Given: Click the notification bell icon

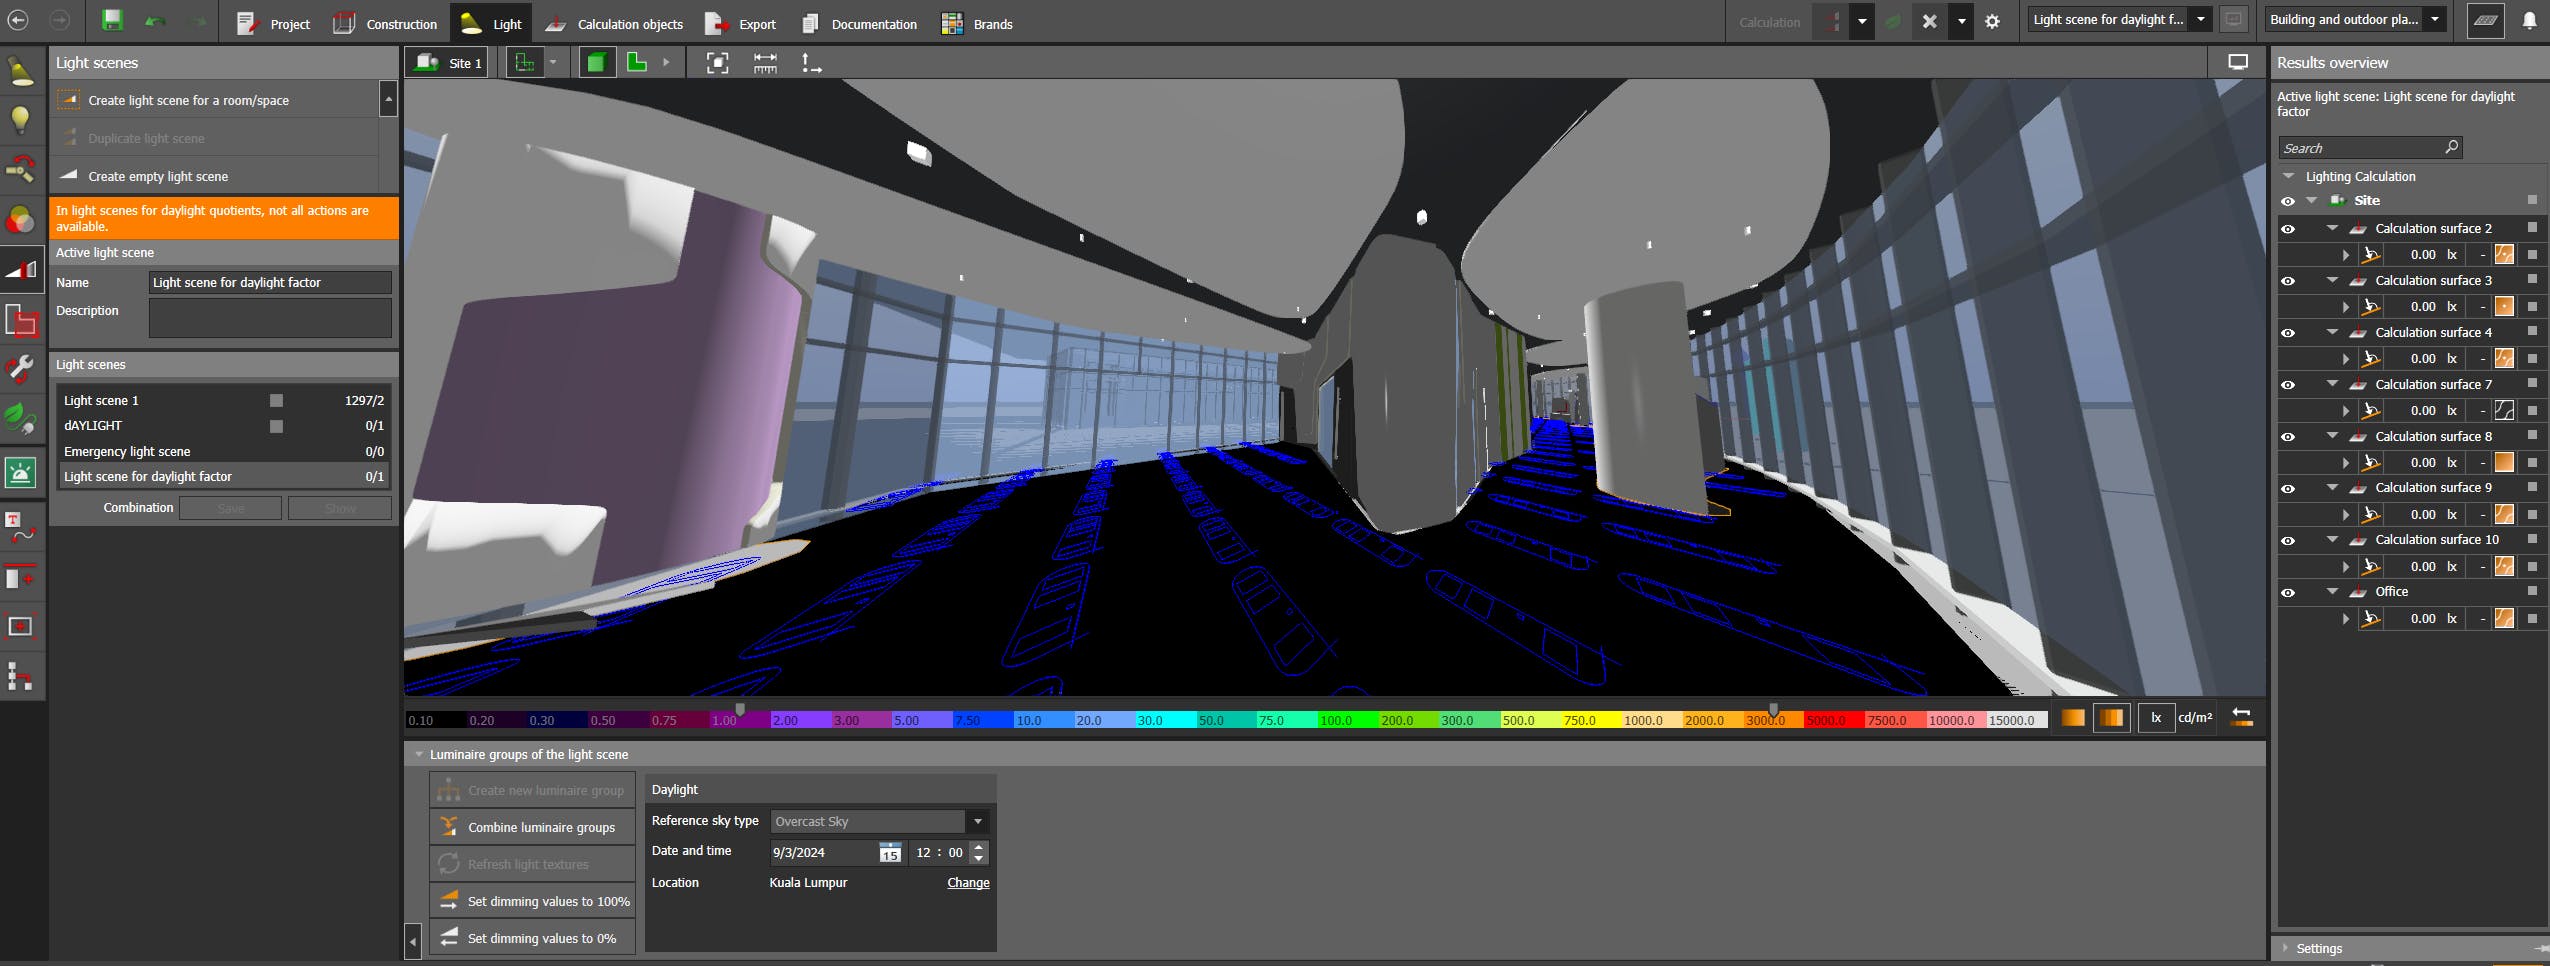Looking at the screenshot, I should (x=2529, y=21).
